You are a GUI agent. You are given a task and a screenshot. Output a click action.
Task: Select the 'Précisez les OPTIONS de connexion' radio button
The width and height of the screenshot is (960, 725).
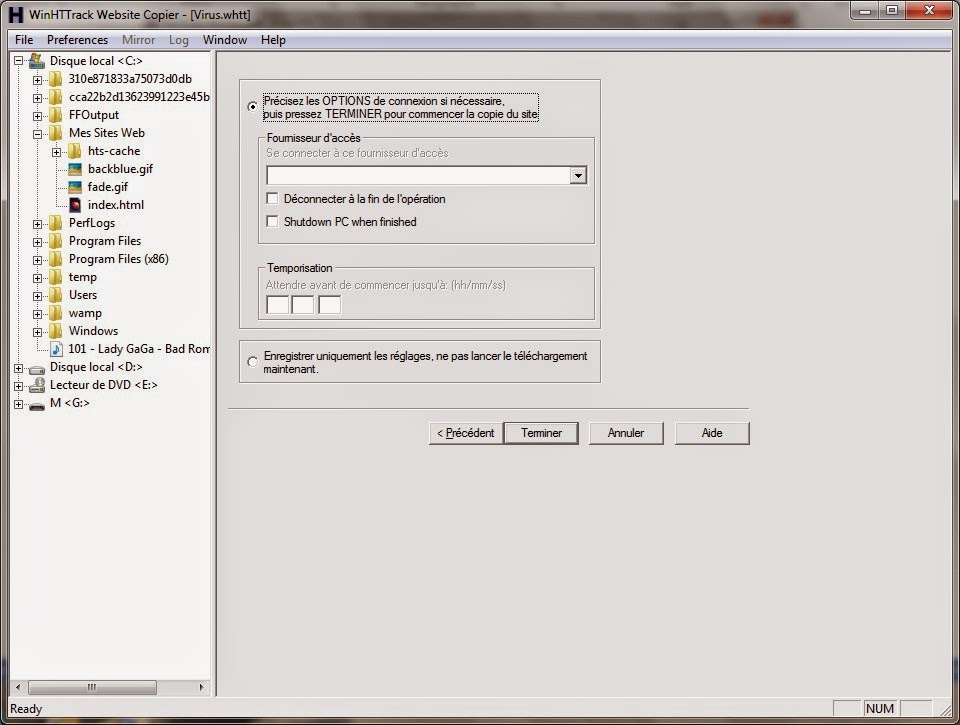pos(252,107)
